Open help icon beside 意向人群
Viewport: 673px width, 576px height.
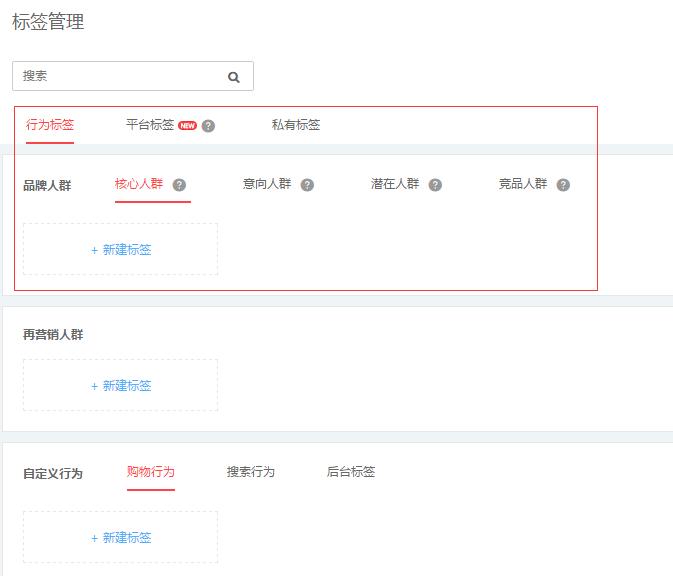point(307,185)
